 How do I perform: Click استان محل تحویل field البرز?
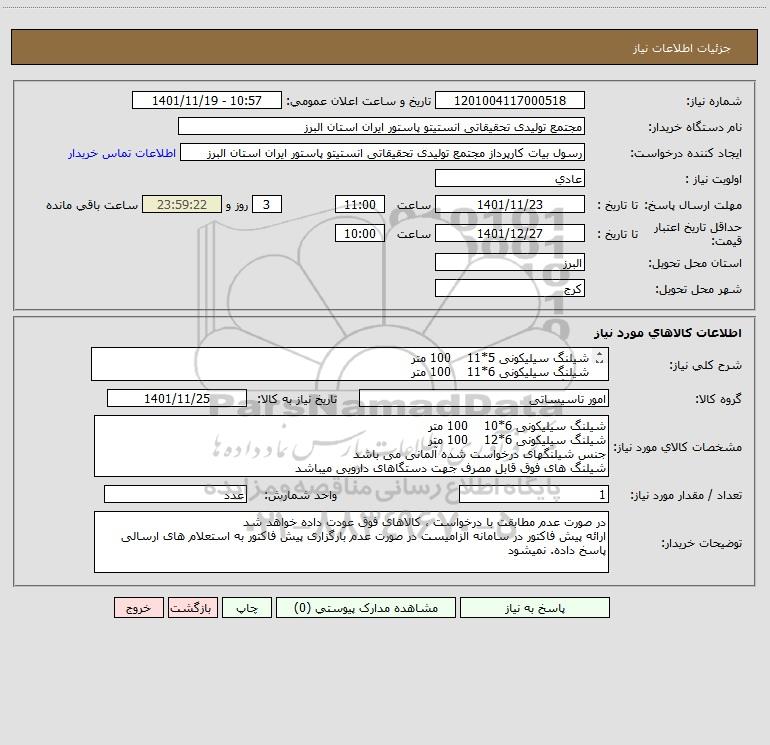[x=510, y=263]
